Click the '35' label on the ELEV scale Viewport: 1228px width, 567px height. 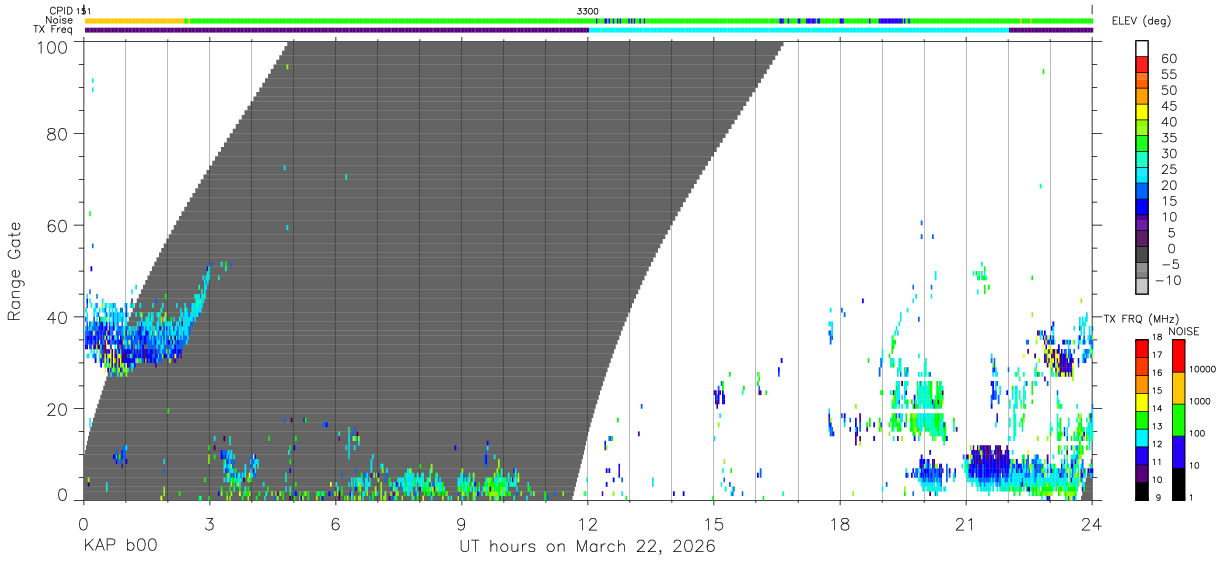(x=1168, y=137)
